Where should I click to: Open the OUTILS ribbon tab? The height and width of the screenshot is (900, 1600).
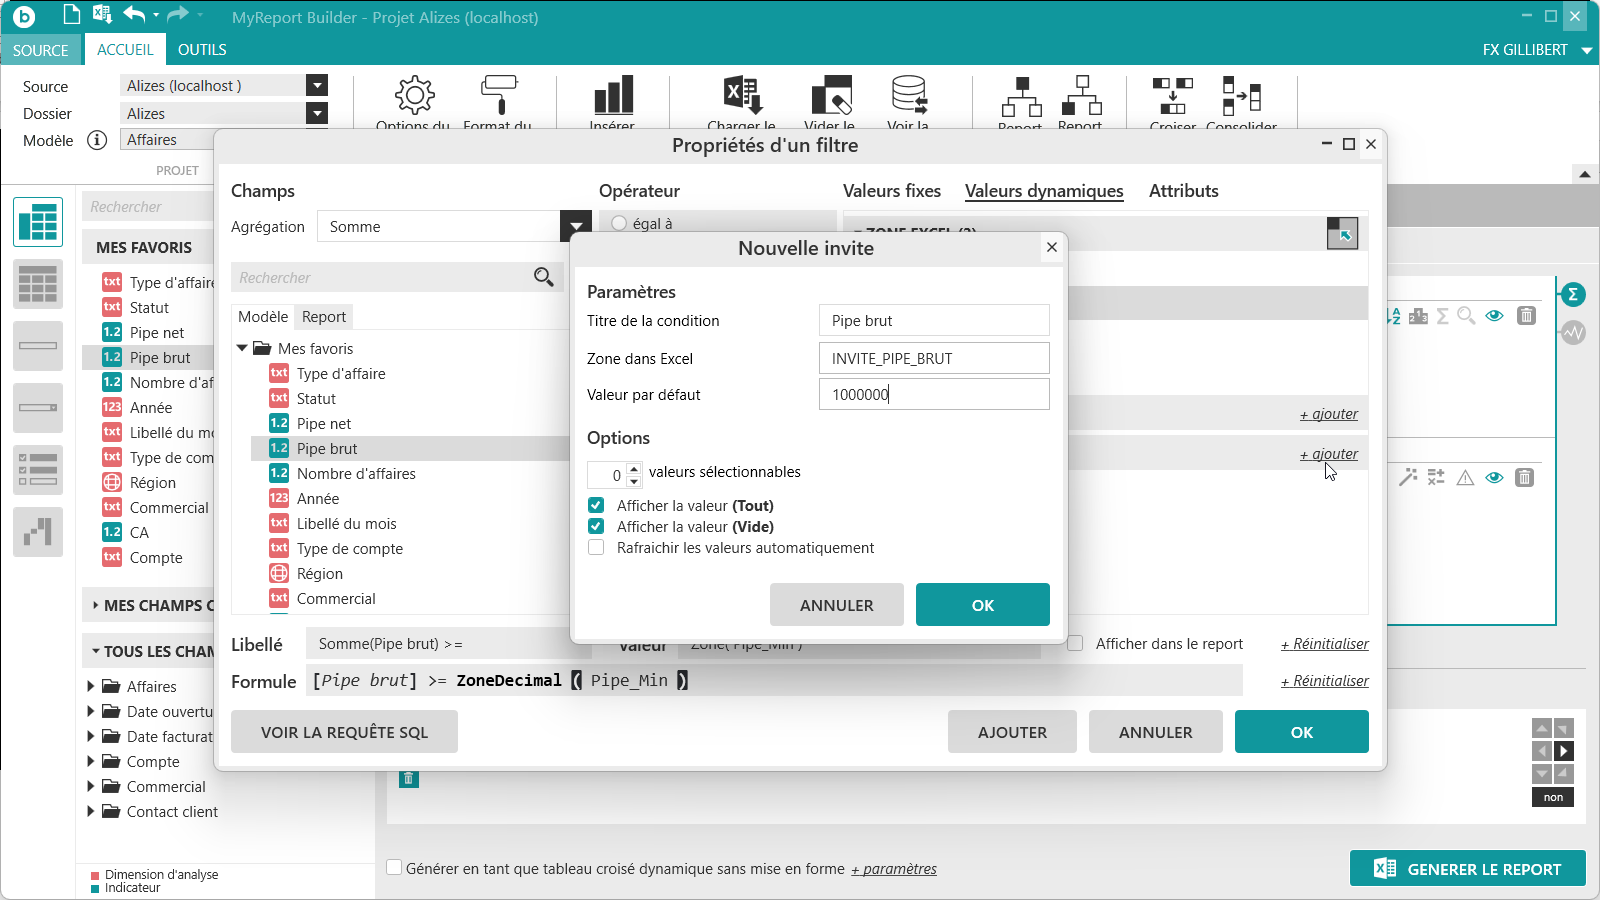click(202, 50)
